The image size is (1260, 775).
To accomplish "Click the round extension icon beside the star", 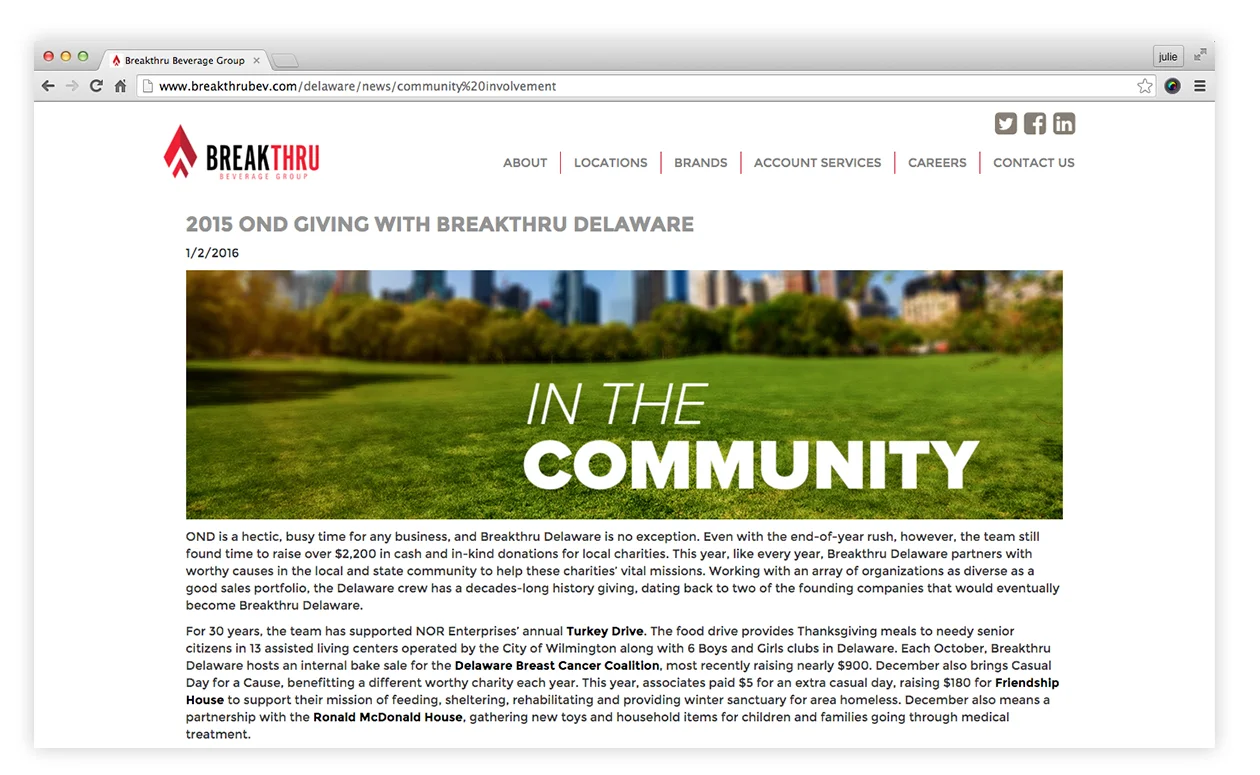I will [x=1172, y=86].
